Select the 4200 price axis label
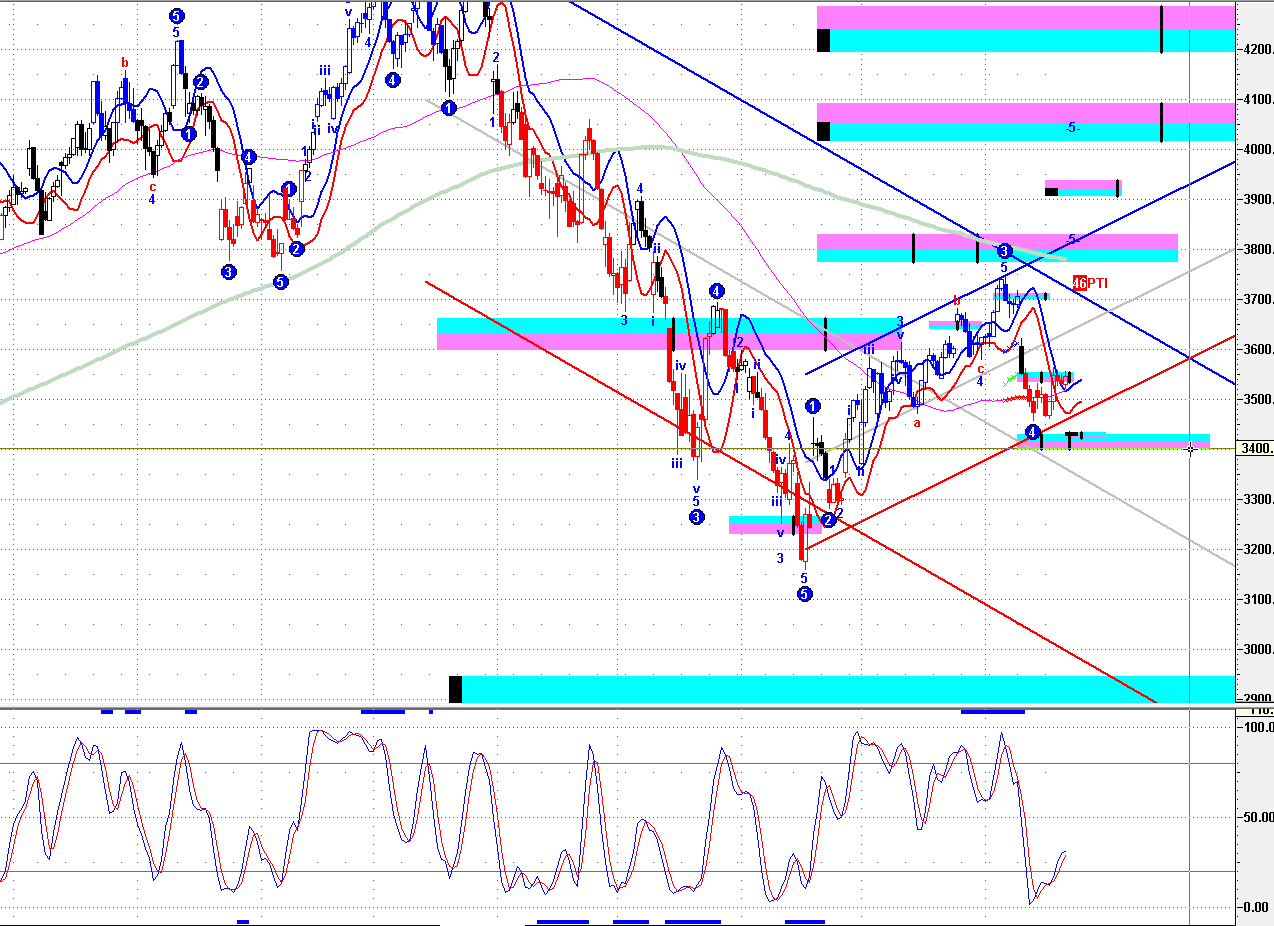 (x=1257, y=49)
